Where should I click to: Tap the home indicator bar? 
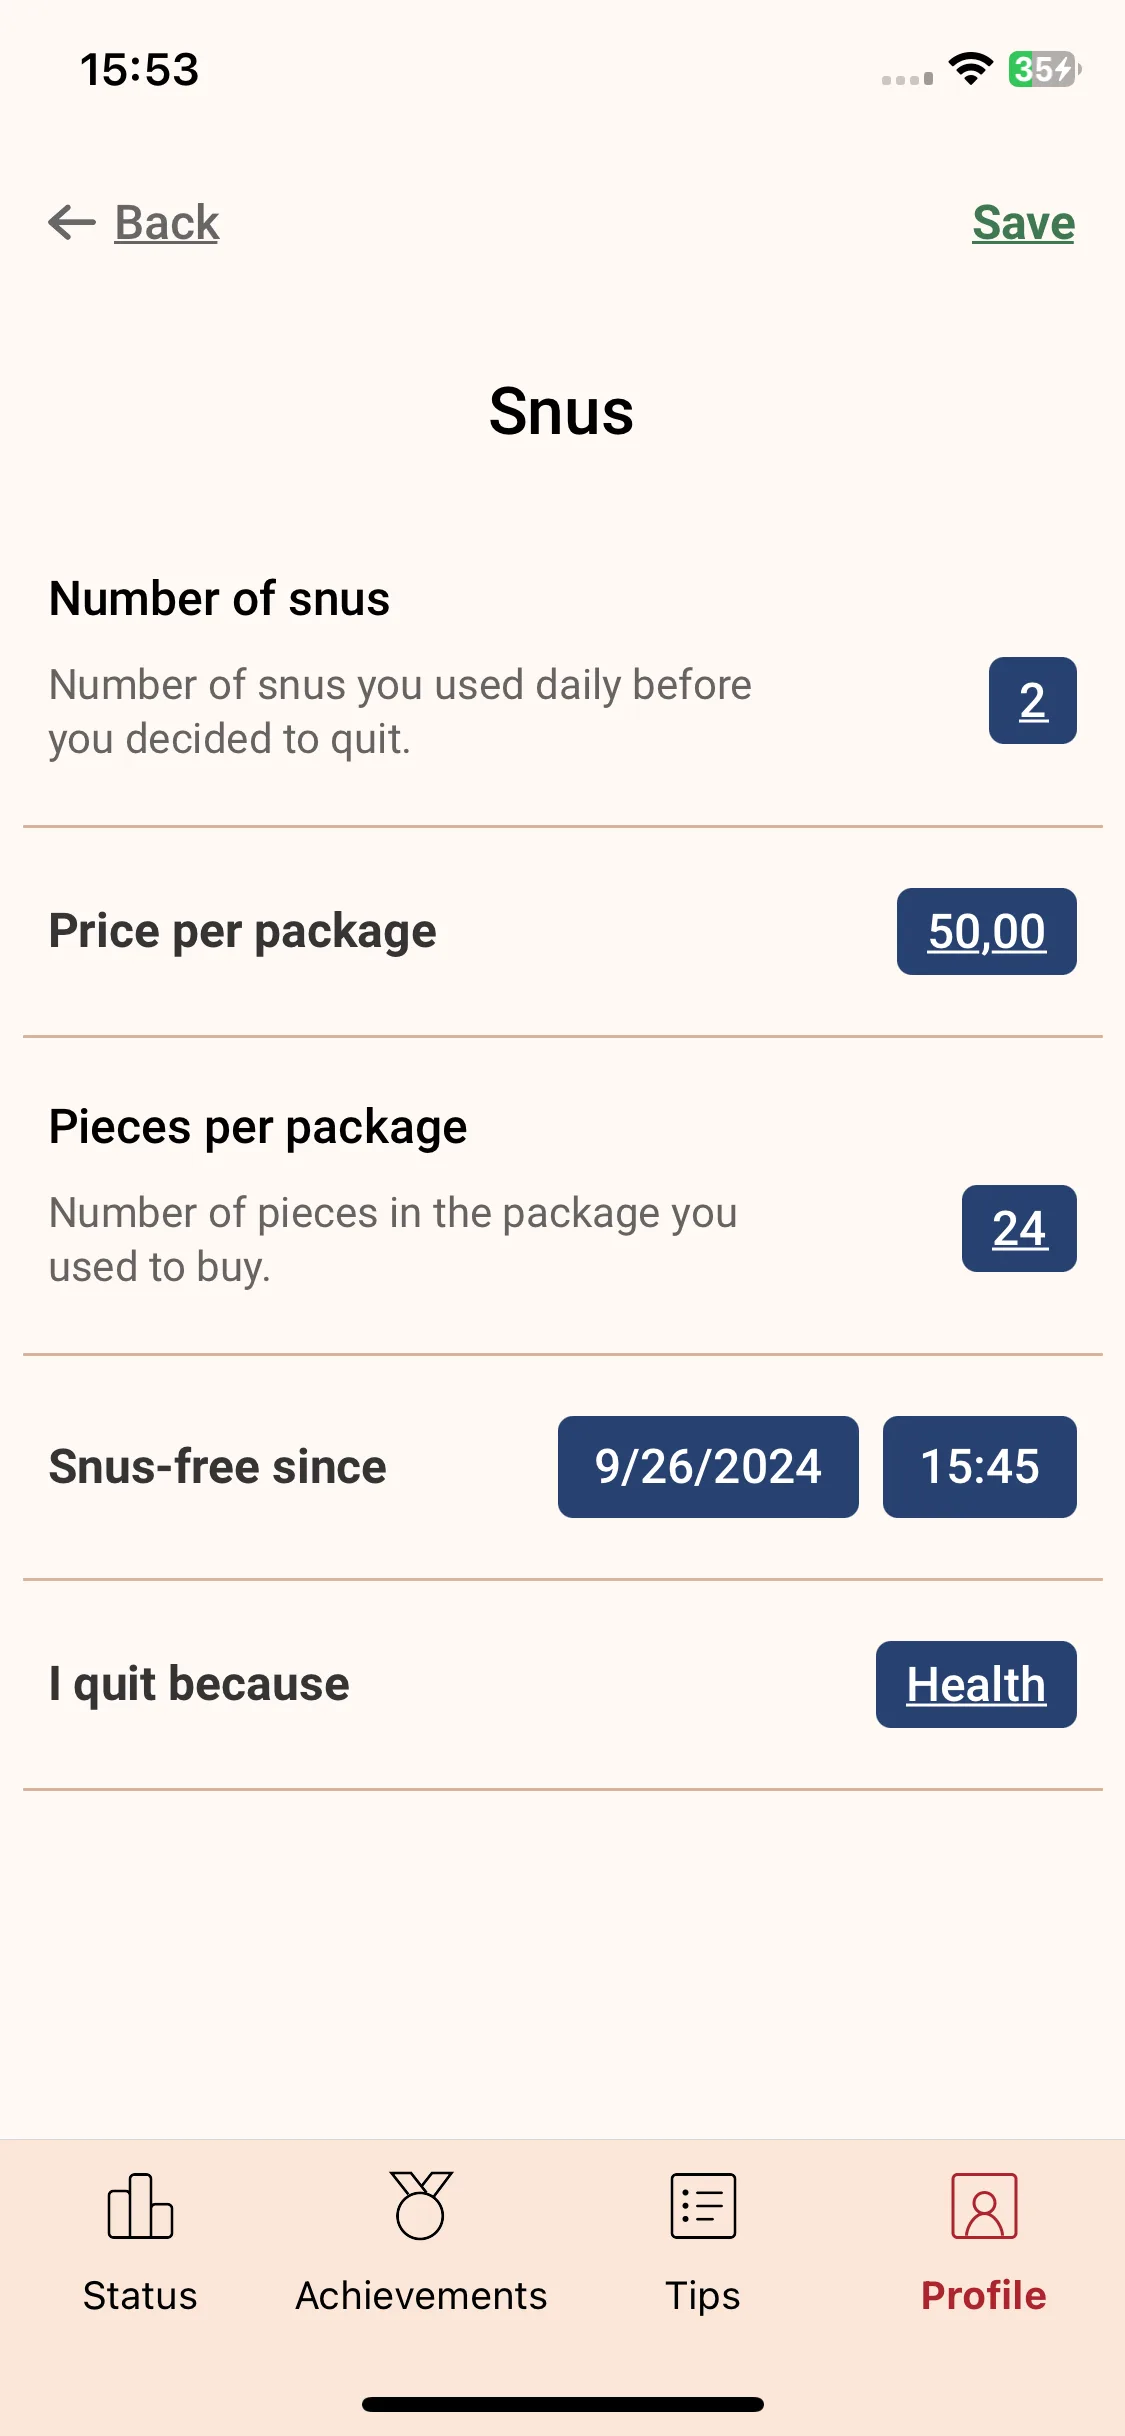pos(562,2404)
